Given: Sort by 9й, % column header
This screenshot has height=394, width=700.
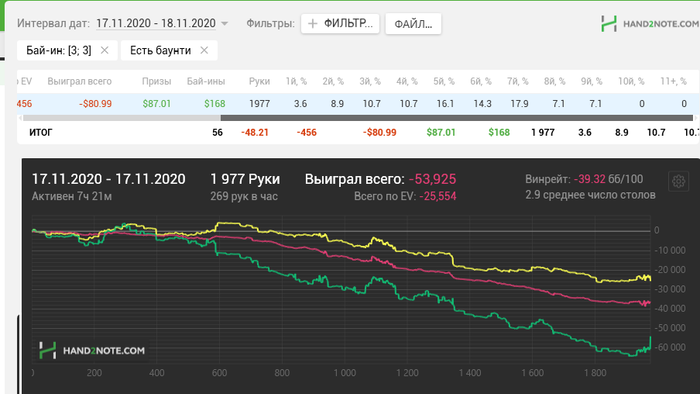Looking at the screenshot, I should coord(592,81).
